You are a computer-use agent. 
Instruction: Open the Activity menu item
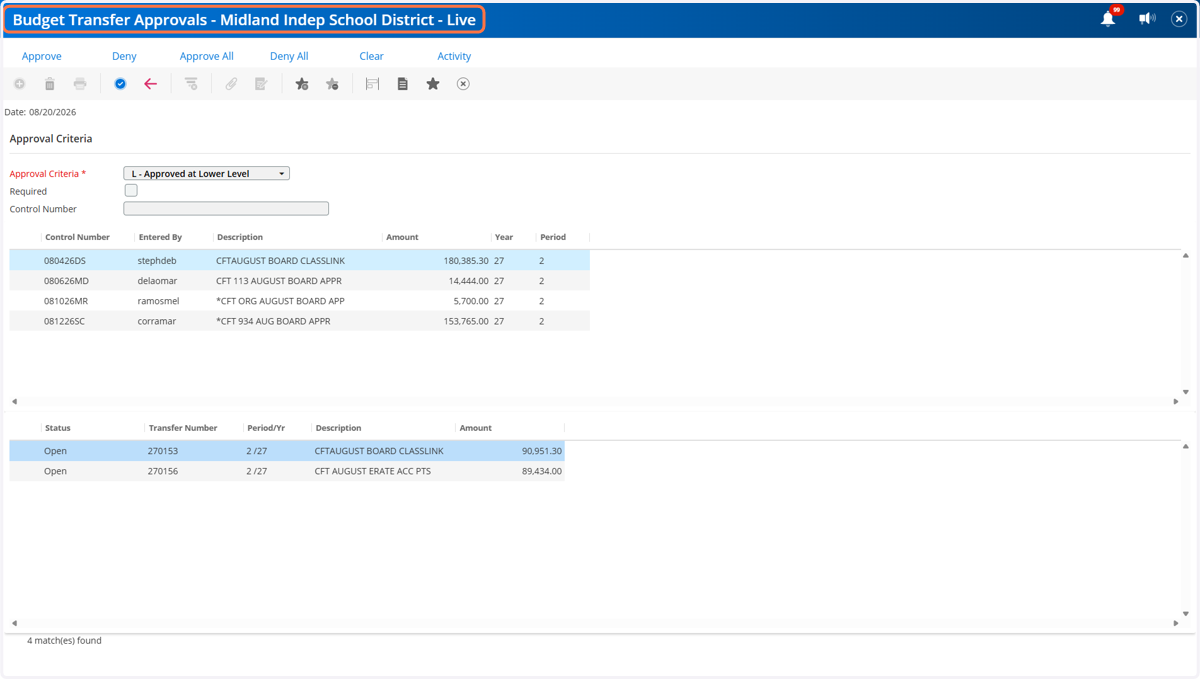[x=454, y=56]
